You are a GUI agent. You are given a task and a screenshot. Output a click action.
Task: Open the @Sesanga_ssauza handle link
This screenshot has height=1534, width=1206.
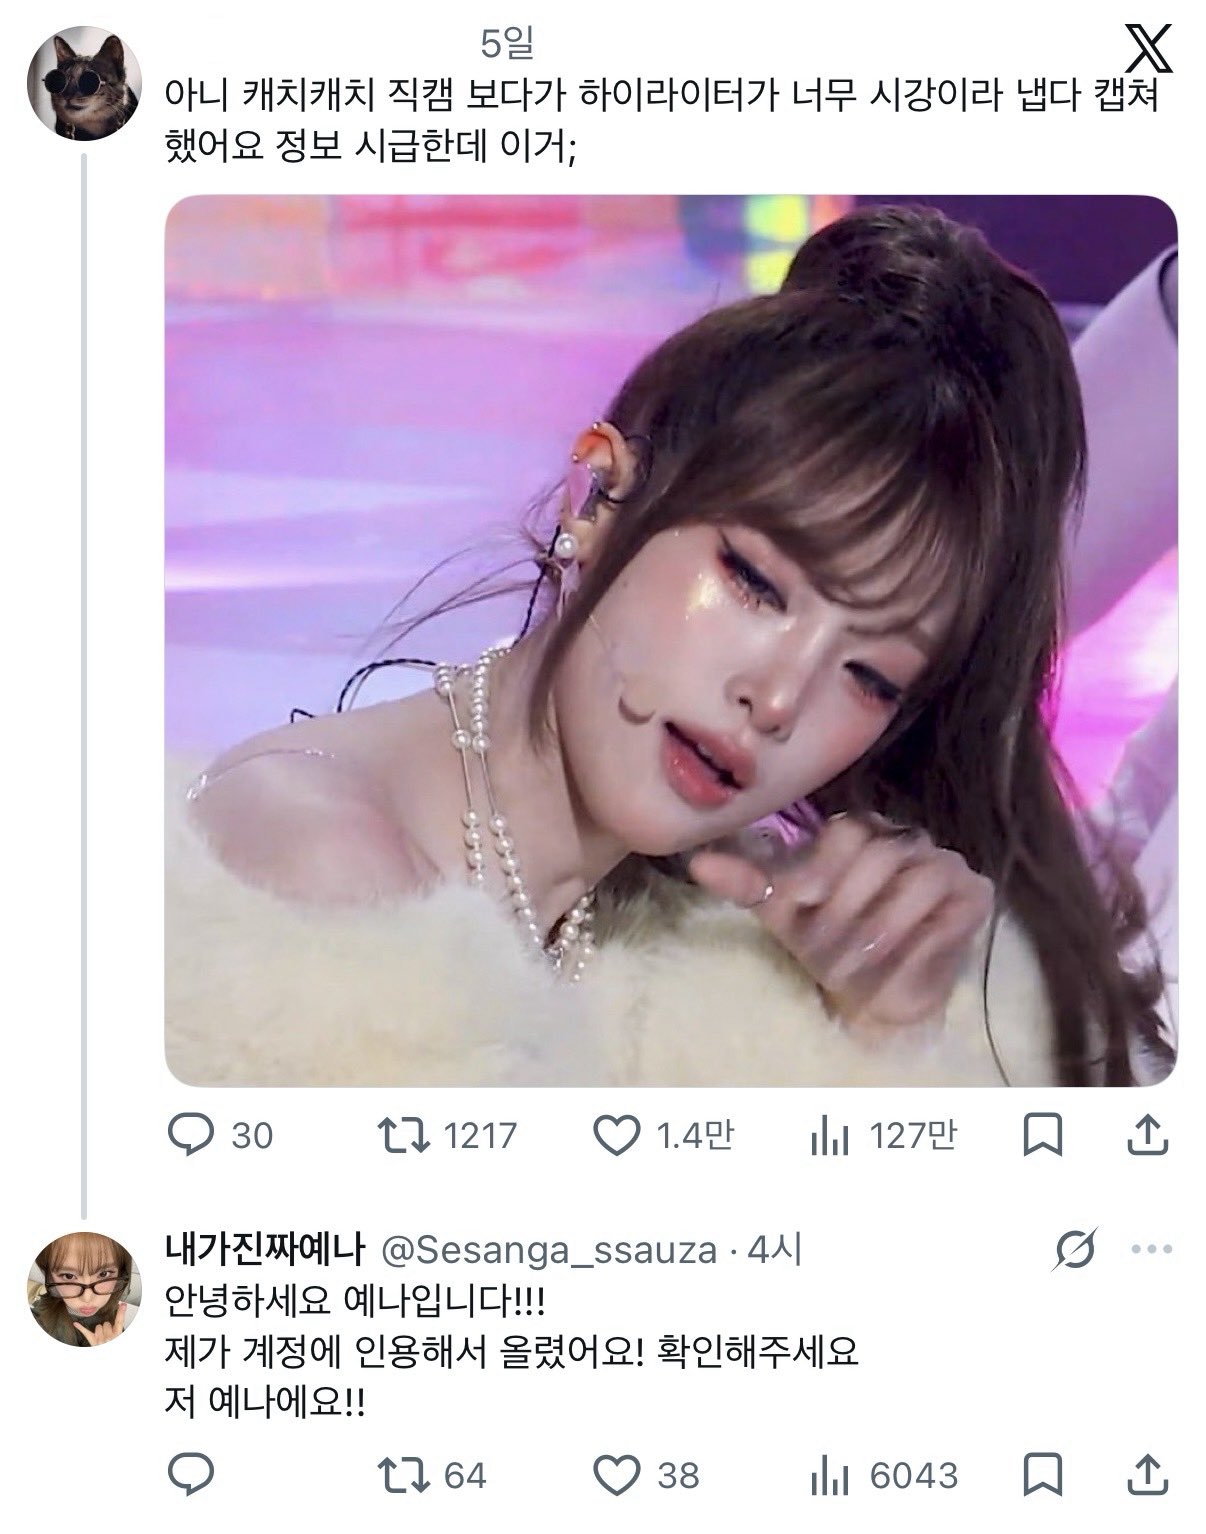(x=551, y=1250)
